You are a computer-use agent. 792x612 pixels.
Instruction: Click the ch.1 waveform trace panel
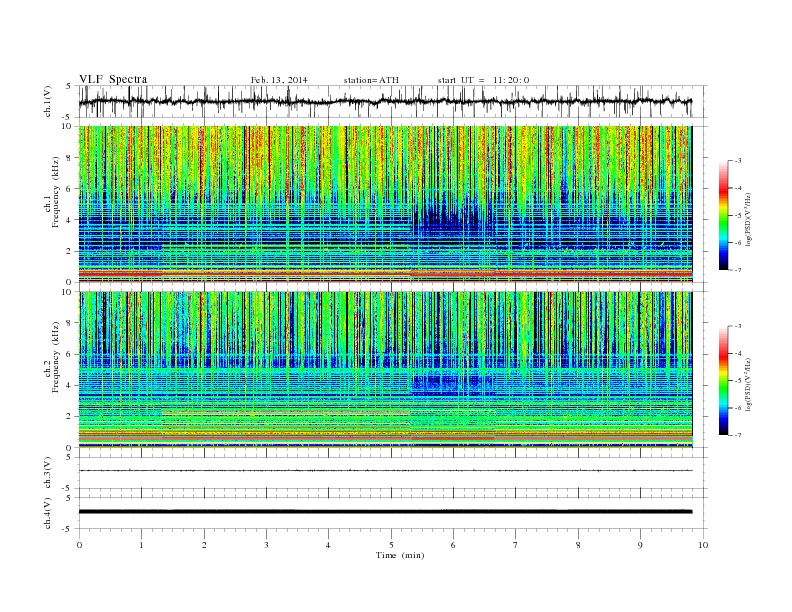click(393, 101)
